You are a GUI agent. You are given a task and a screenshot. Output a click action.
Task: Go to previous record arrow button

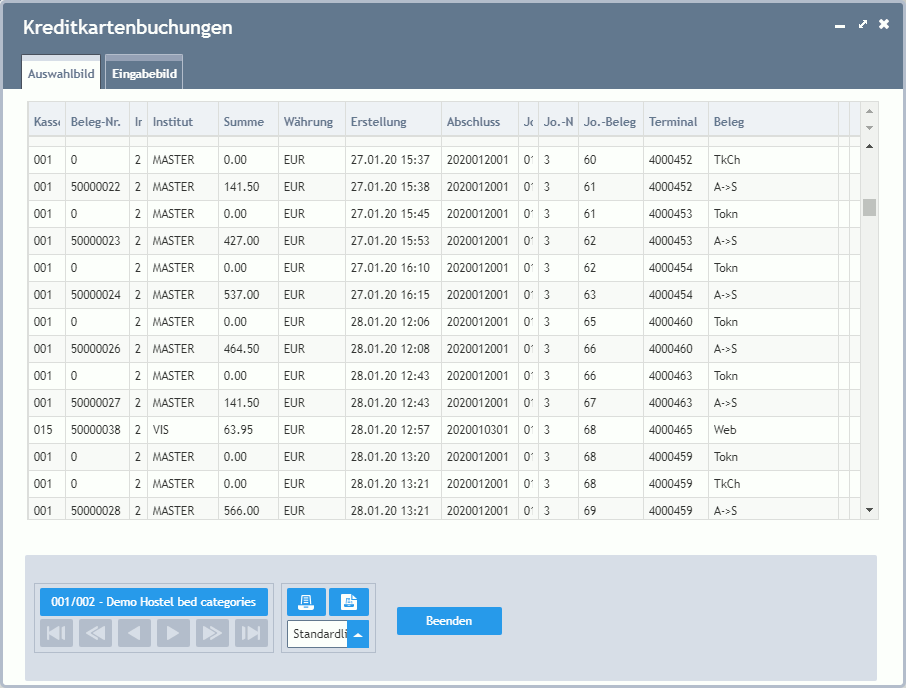point(134,633)
